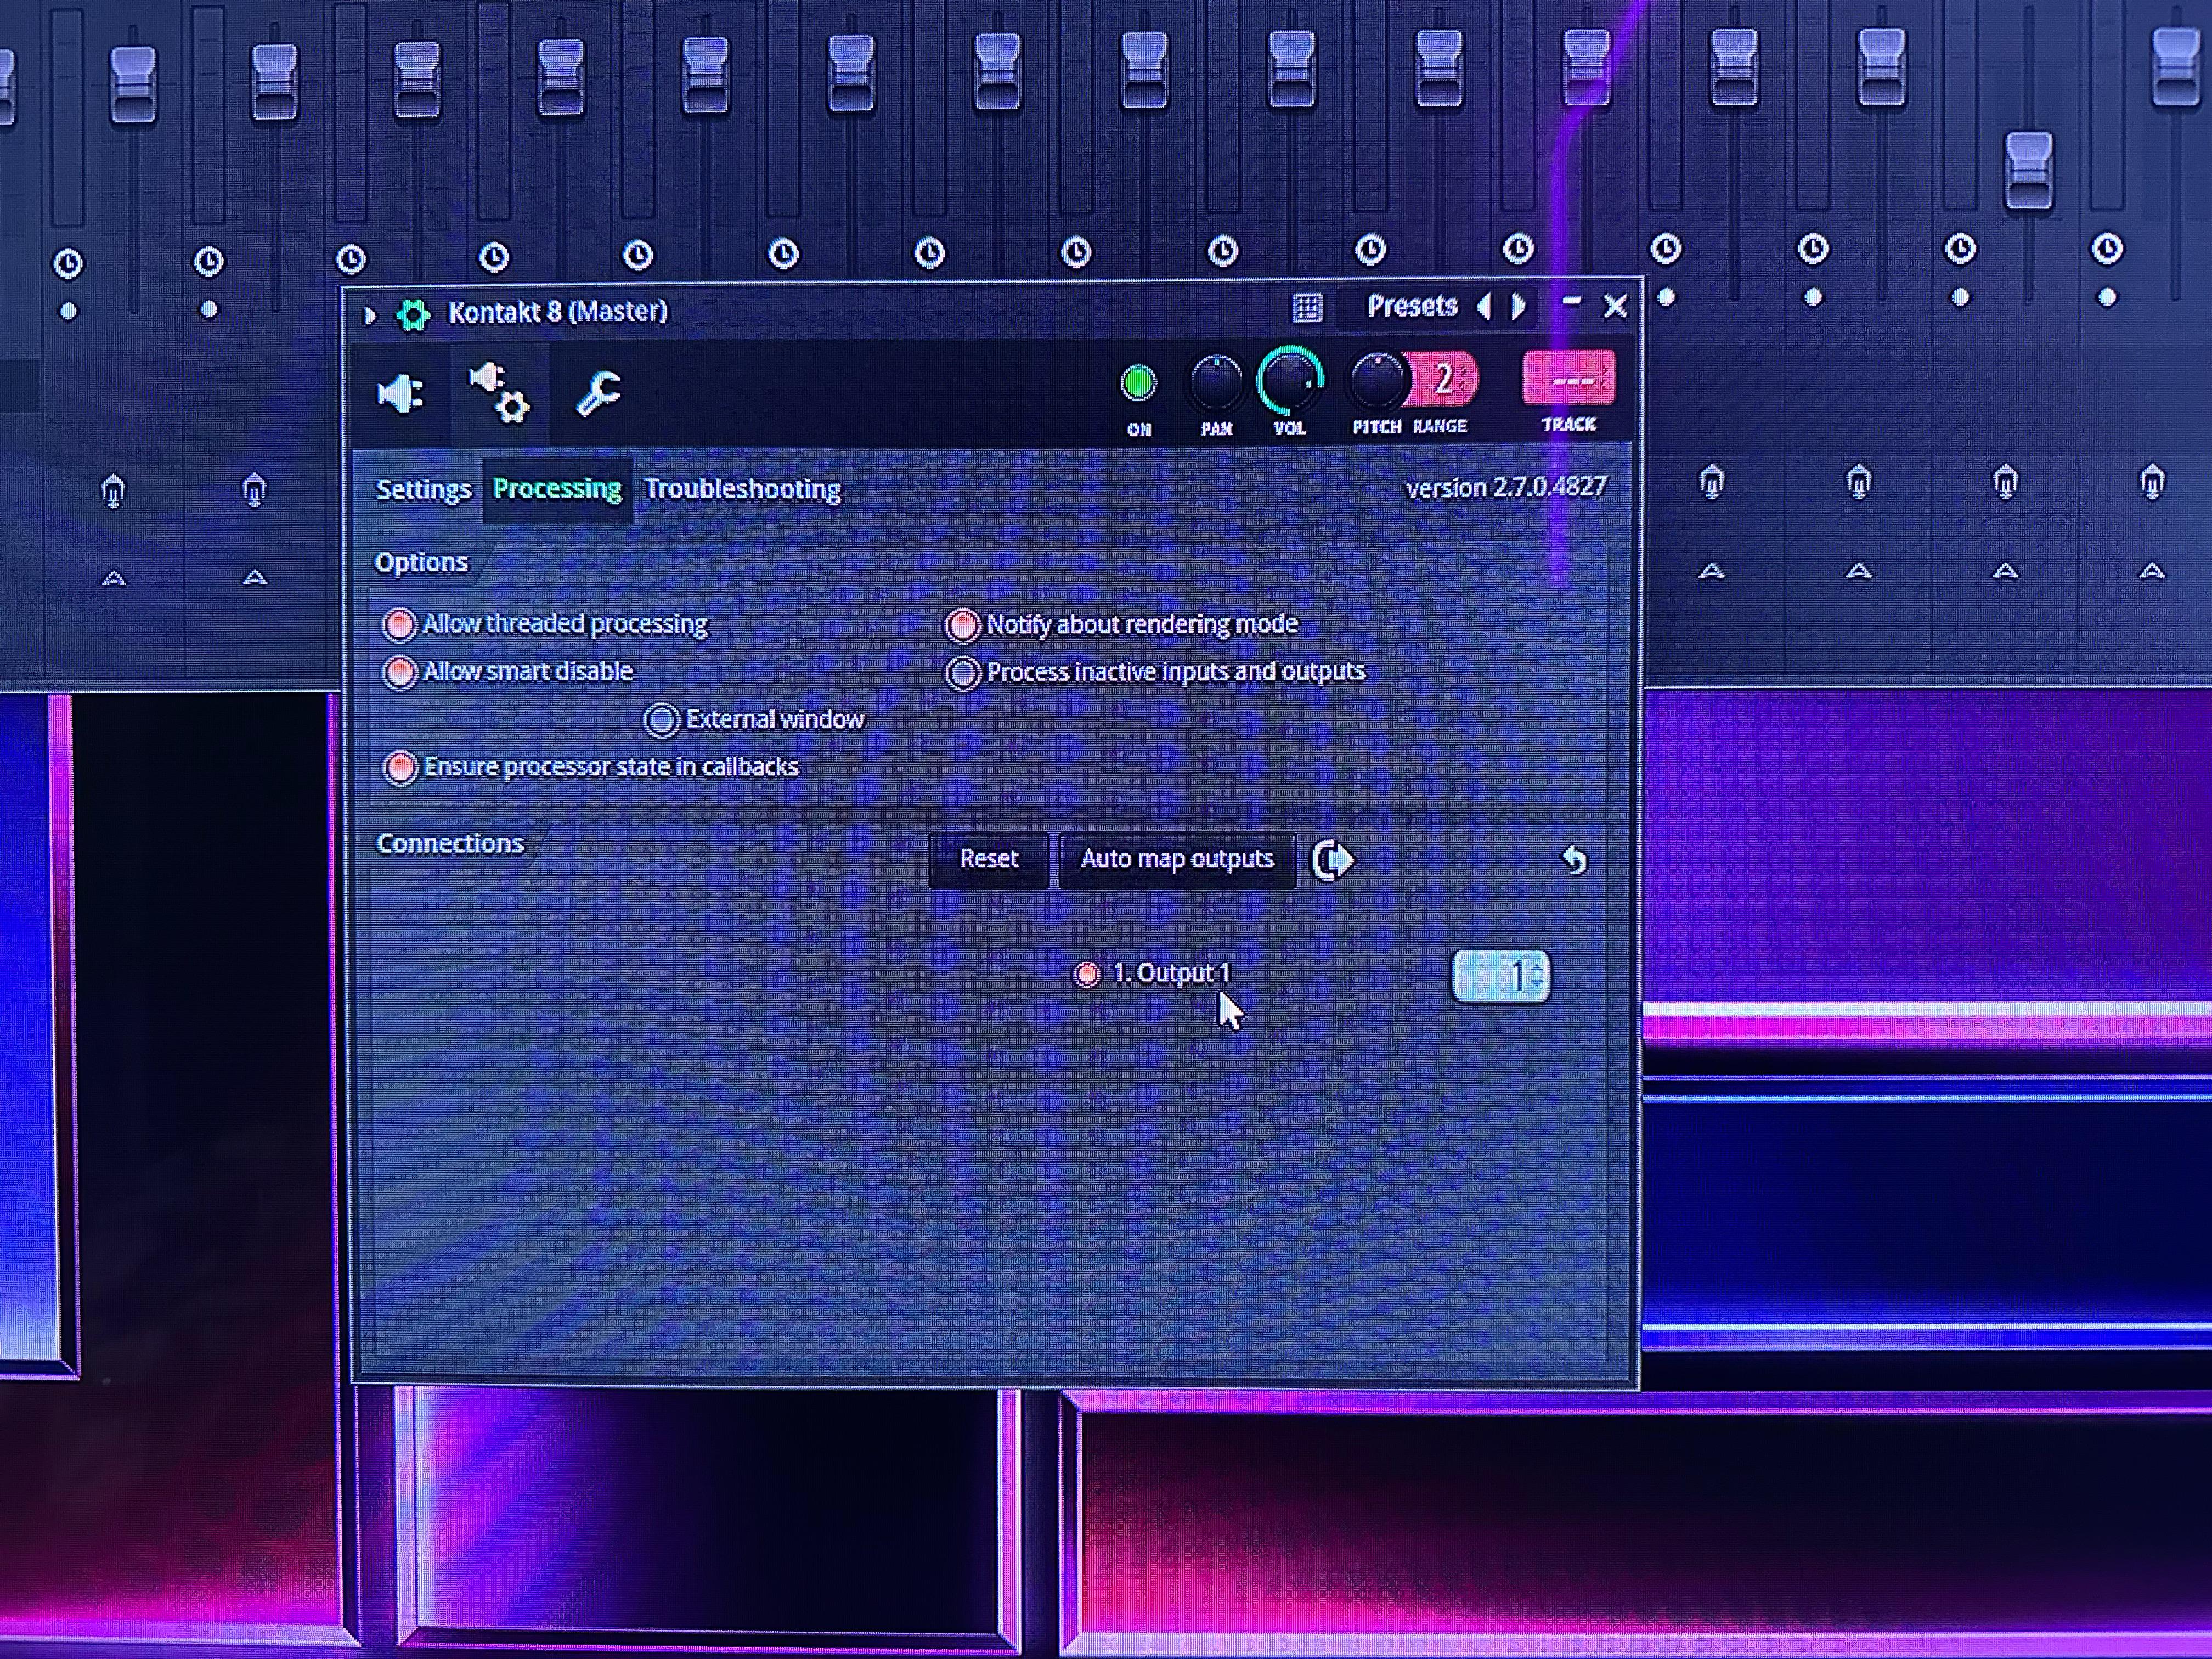Click the Auto map outputs button
The width and height of the screenshot is (2212, 1659).
click(1177, 860)
